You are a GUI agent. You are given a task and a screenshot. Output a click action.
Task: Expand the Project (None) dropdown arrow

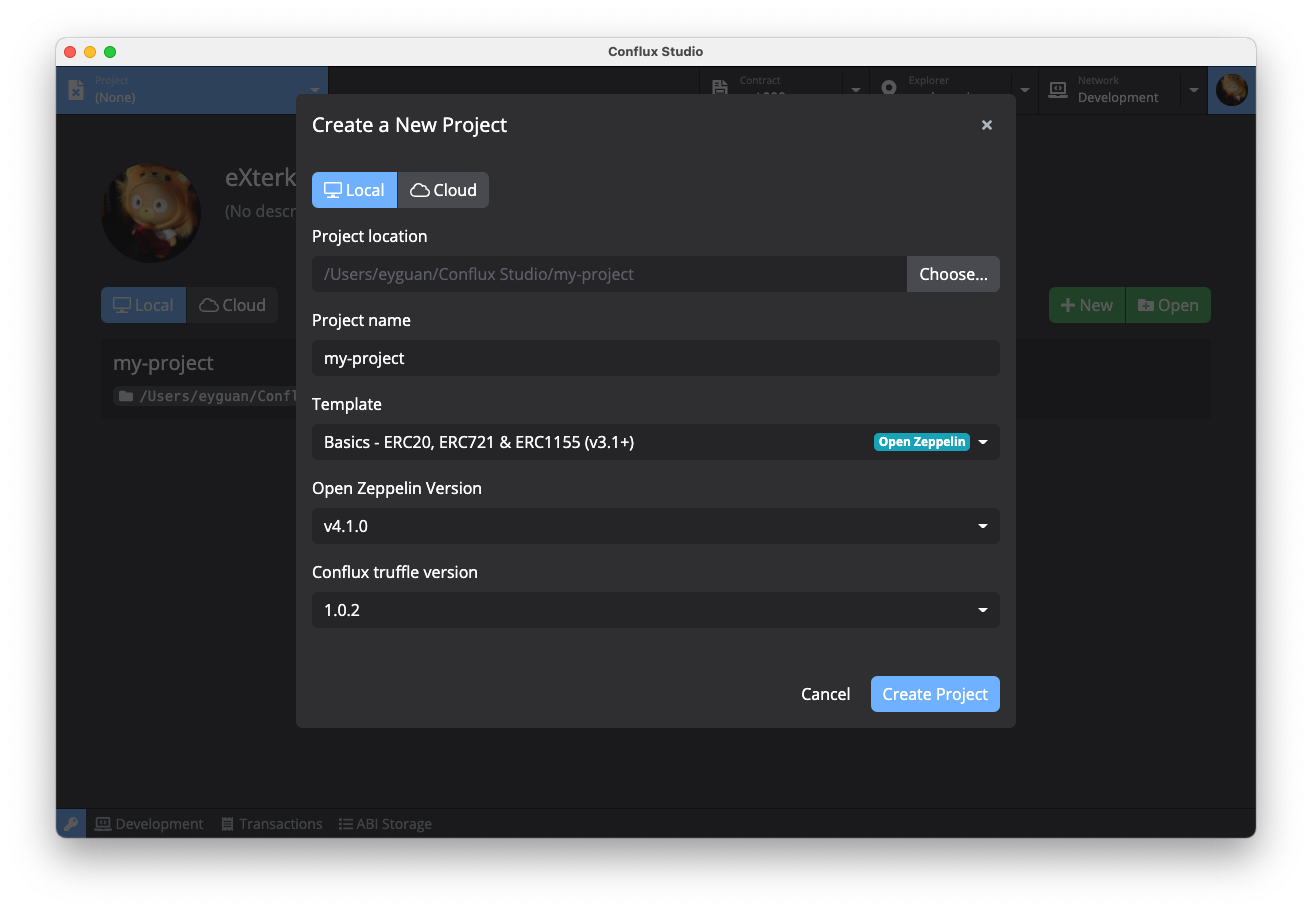pos(315,90)
